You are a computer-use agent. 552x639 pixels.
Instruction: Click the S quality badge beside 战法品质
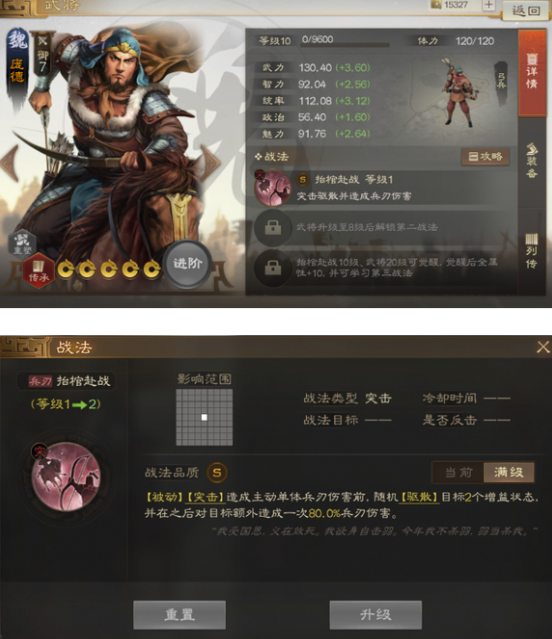click(x=217, y=473)
